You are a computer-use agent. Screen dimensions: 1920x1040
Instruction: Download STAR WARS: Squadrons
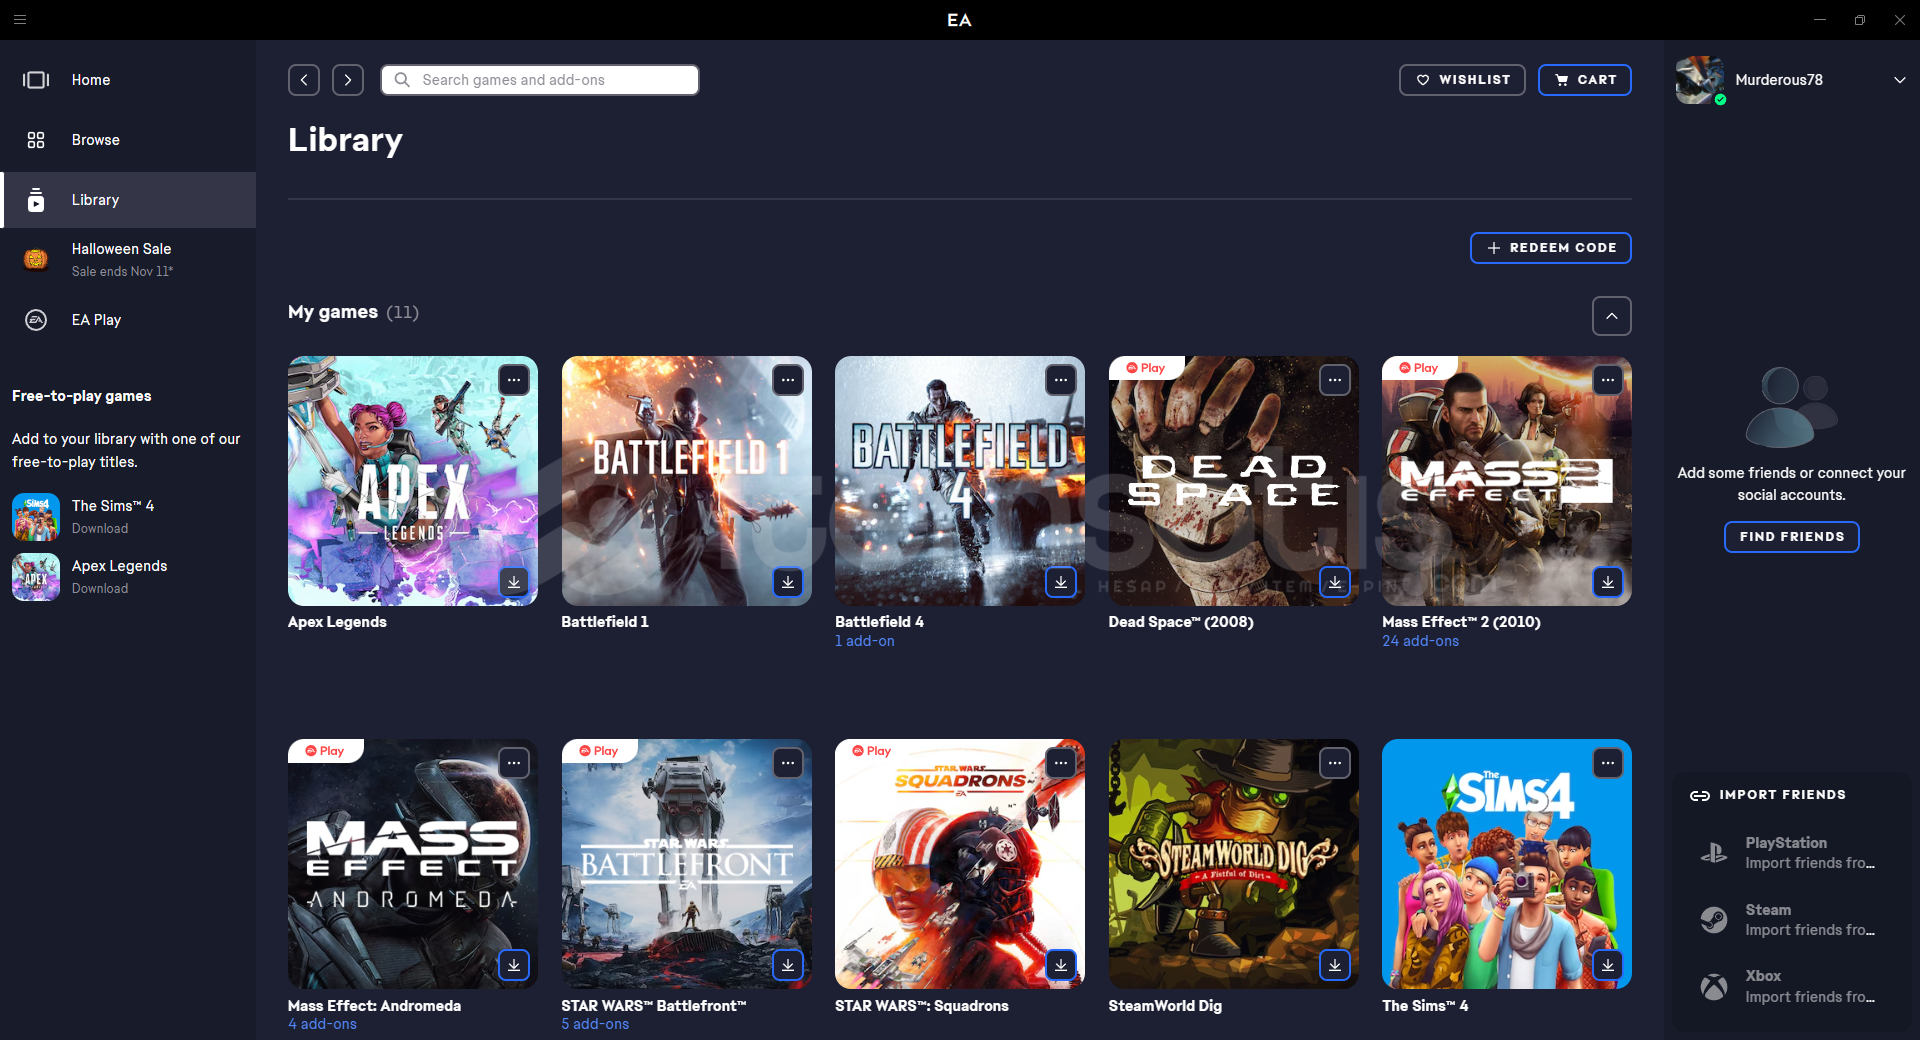point(1061,965)
